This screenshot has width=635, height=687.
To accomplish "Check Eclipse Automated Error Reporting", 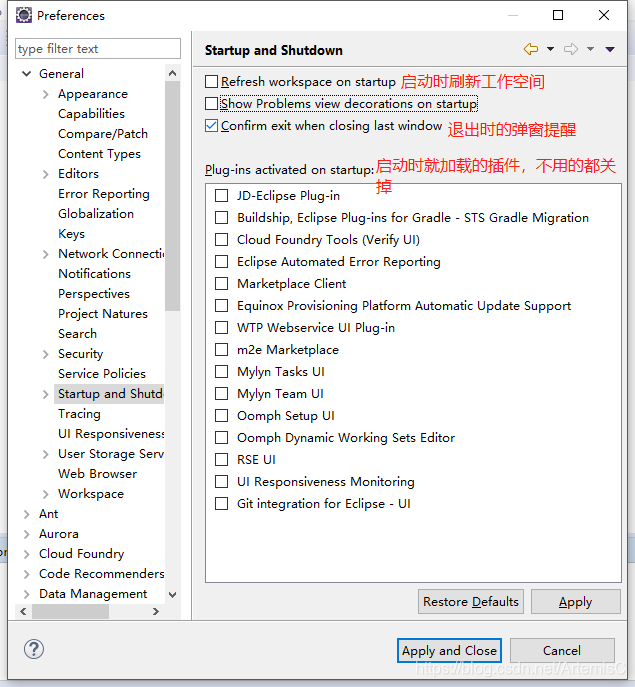I will point(221,262).
